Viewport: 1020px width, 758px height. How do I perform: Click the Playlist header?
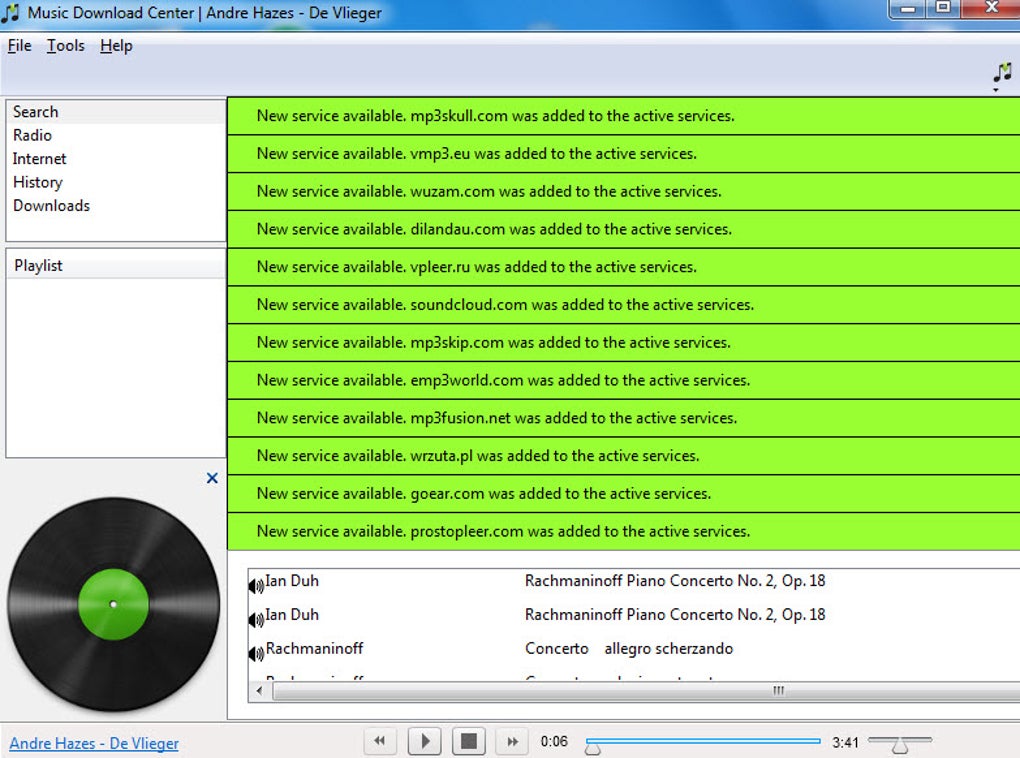[116, 265]
